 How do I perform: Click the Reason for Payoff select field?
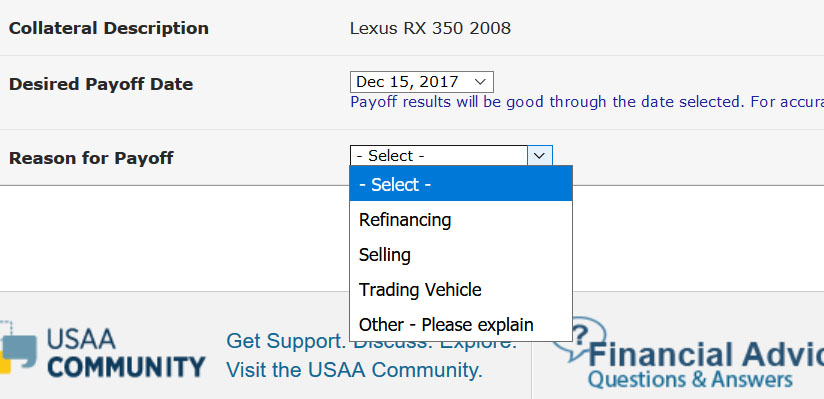pos(451,156)
